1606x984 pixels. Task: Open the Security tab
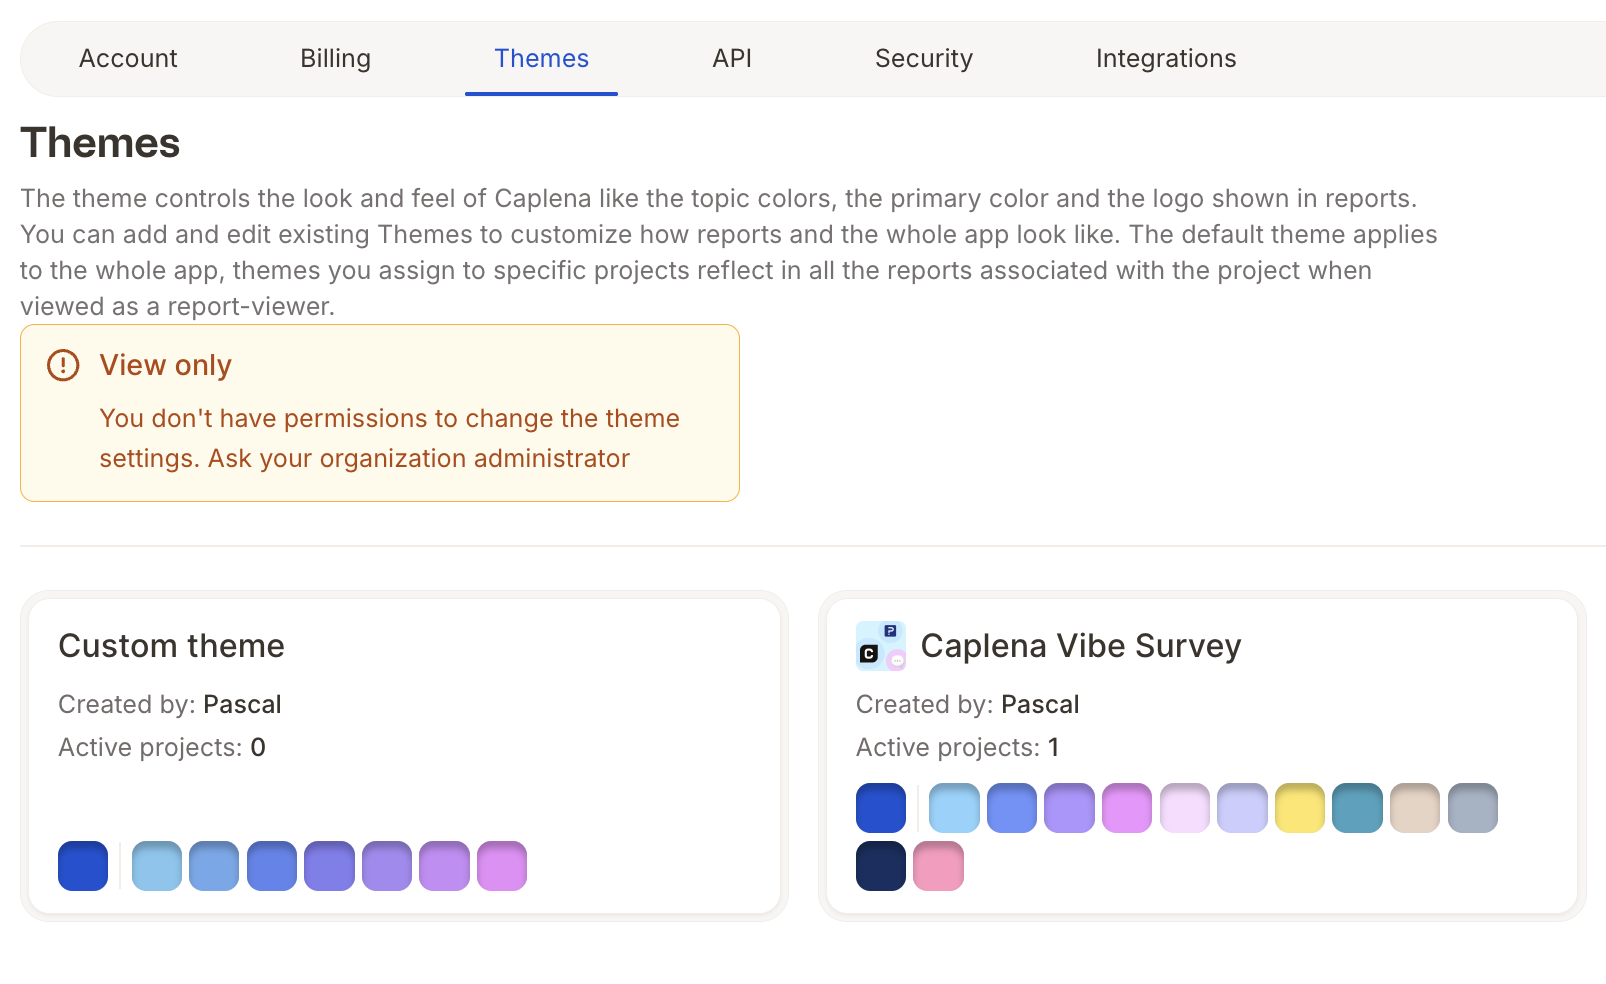click(x=924, y=59)
